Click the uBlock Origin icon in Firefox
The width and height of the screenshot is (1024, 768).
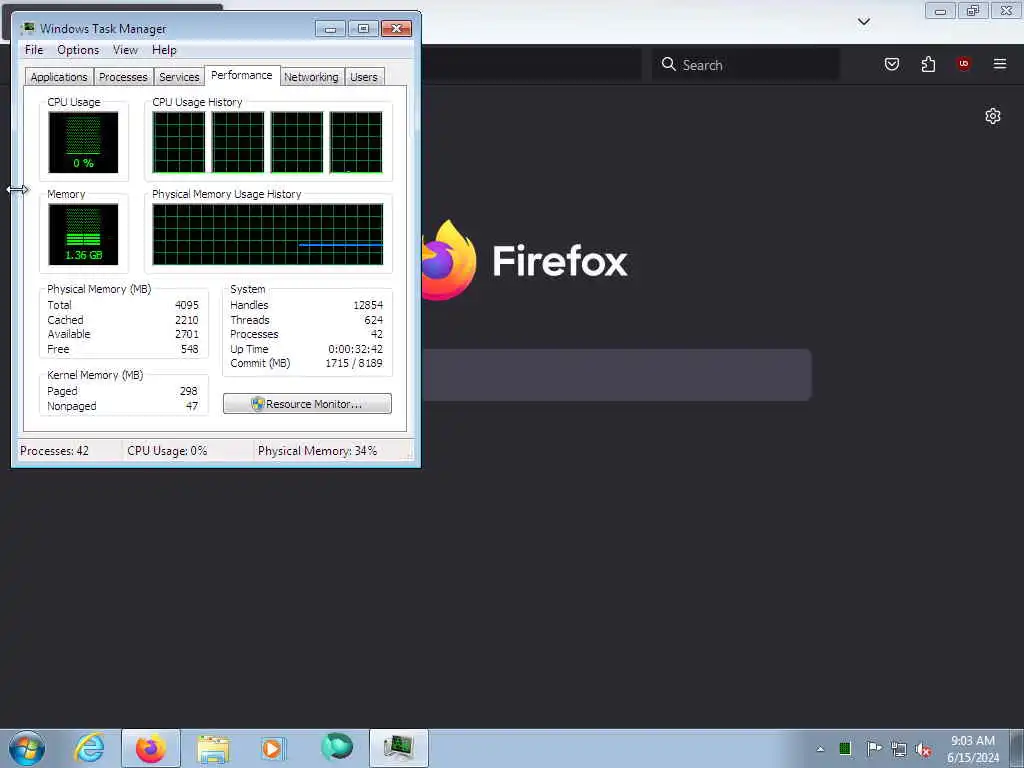963,63
